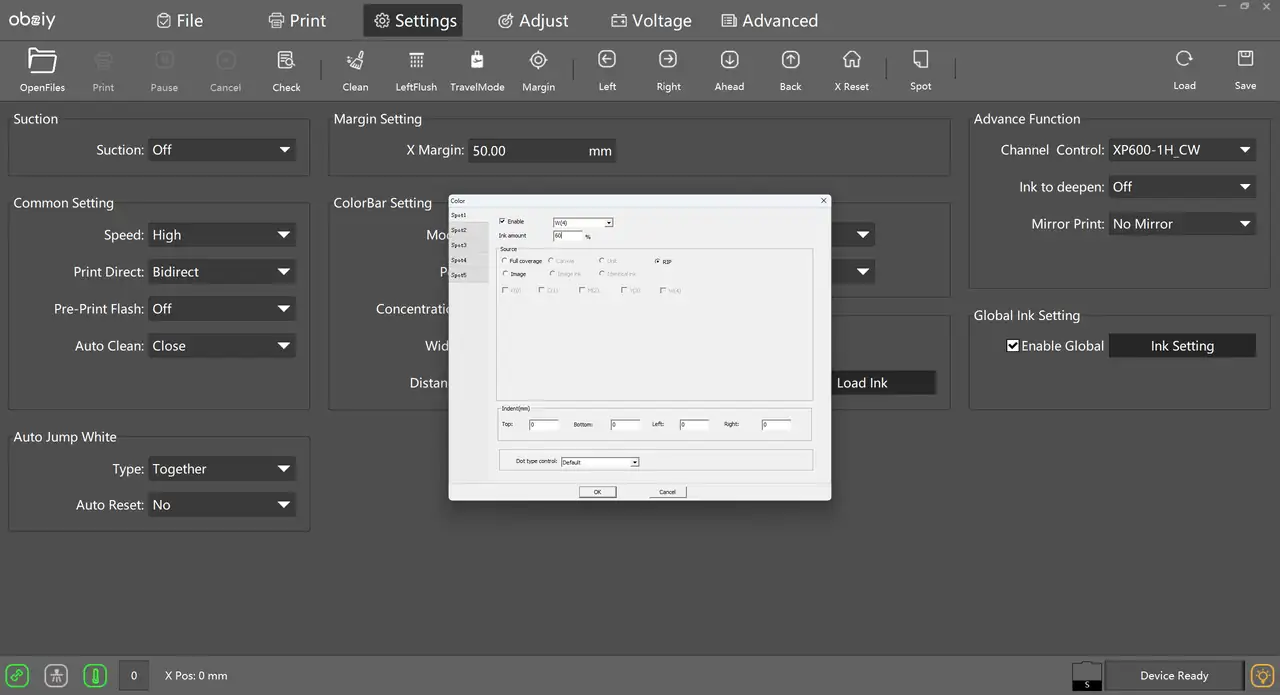The width and height of the screenshot is (1280, 695).
Task: Activate the LeftFlush toolbar icon
Action: click(x=416, y=61)
